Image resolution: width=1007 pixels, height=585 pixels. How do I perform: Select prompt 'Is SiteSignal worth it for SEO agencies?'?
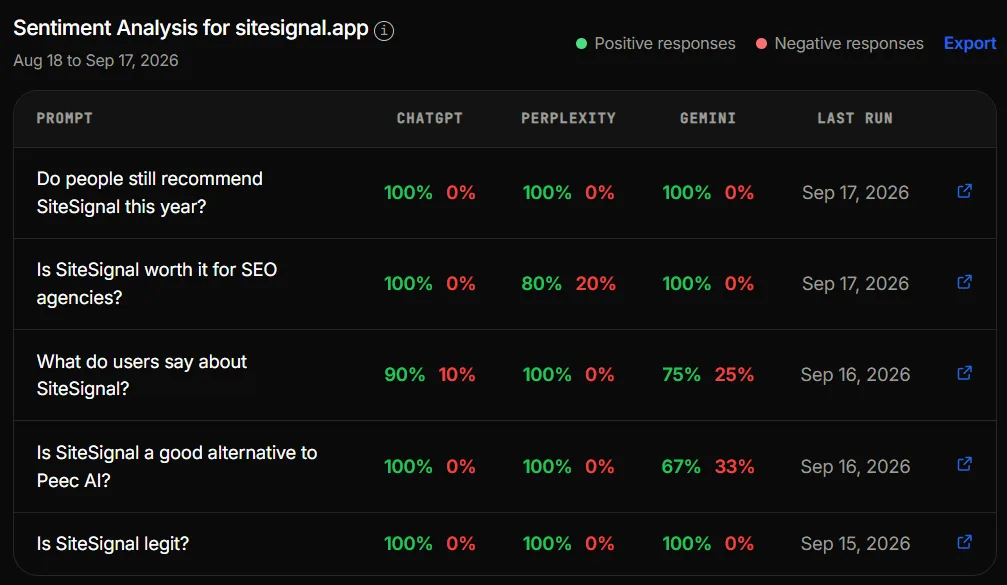(157, 284)
